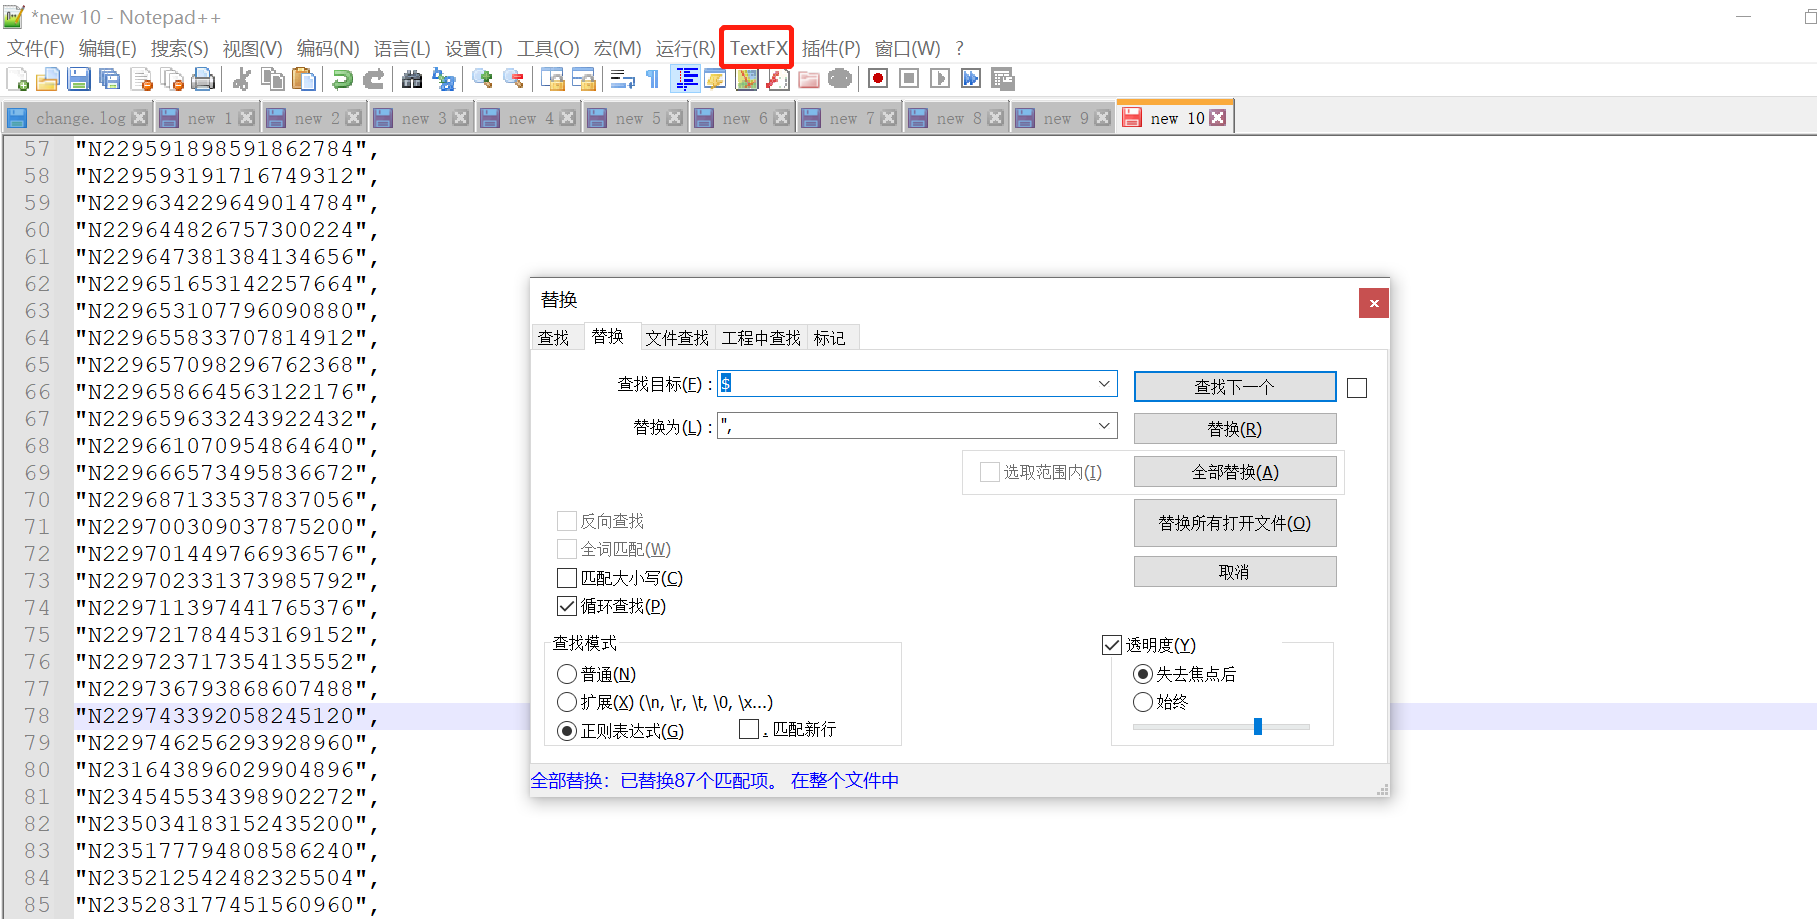Click the Open file toolbar icon

(x=48, y=79)
